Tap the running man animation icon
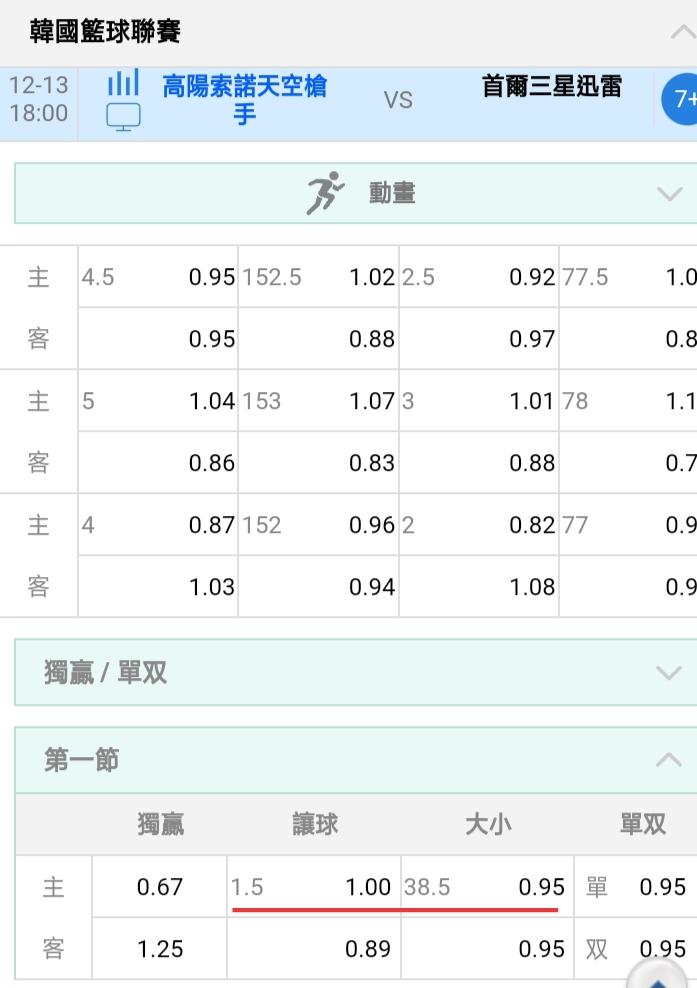The width and height of the screenshot is (697, 988). tap(325, 193)
